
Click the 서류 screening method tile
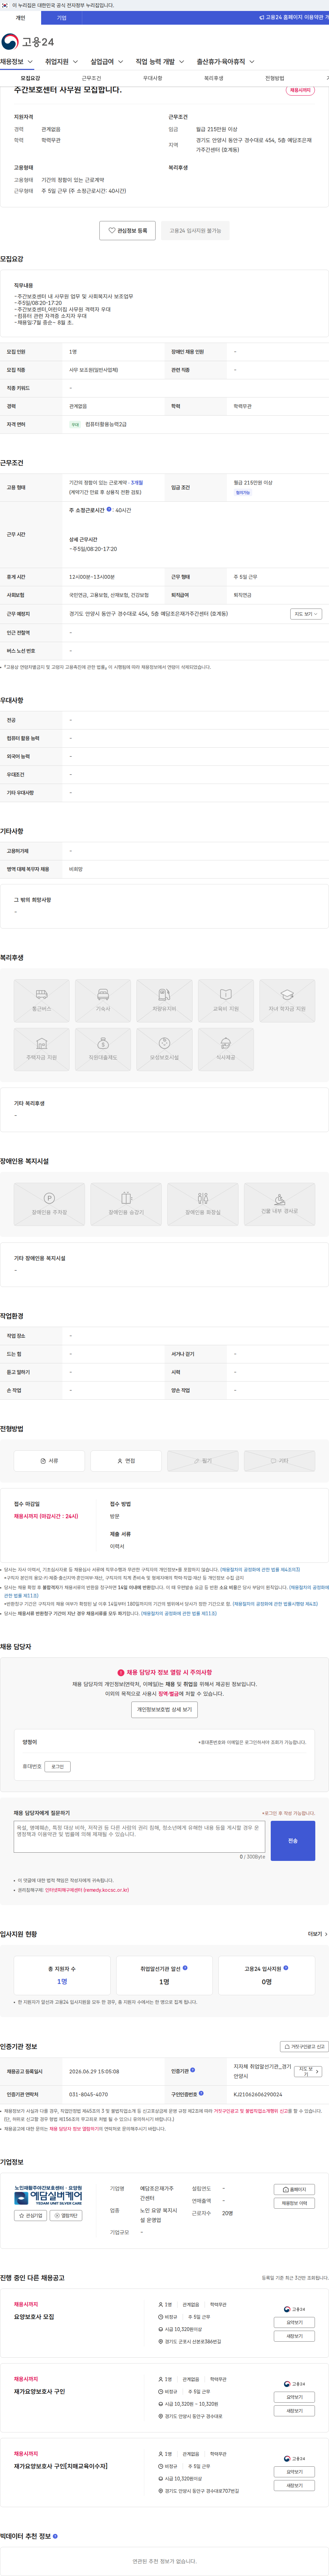pos(49,1461)
